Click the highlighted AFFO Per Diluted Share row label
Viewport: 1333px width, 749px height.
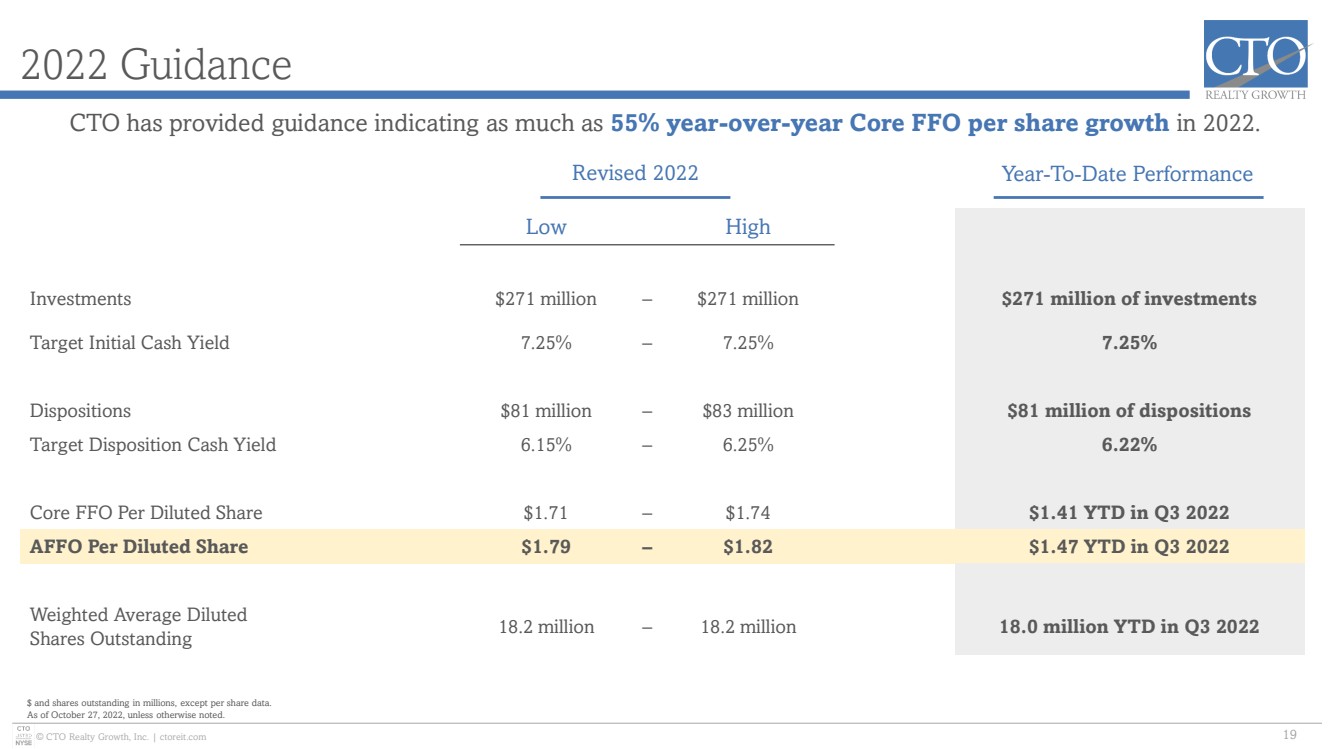(x=139, y=547)
